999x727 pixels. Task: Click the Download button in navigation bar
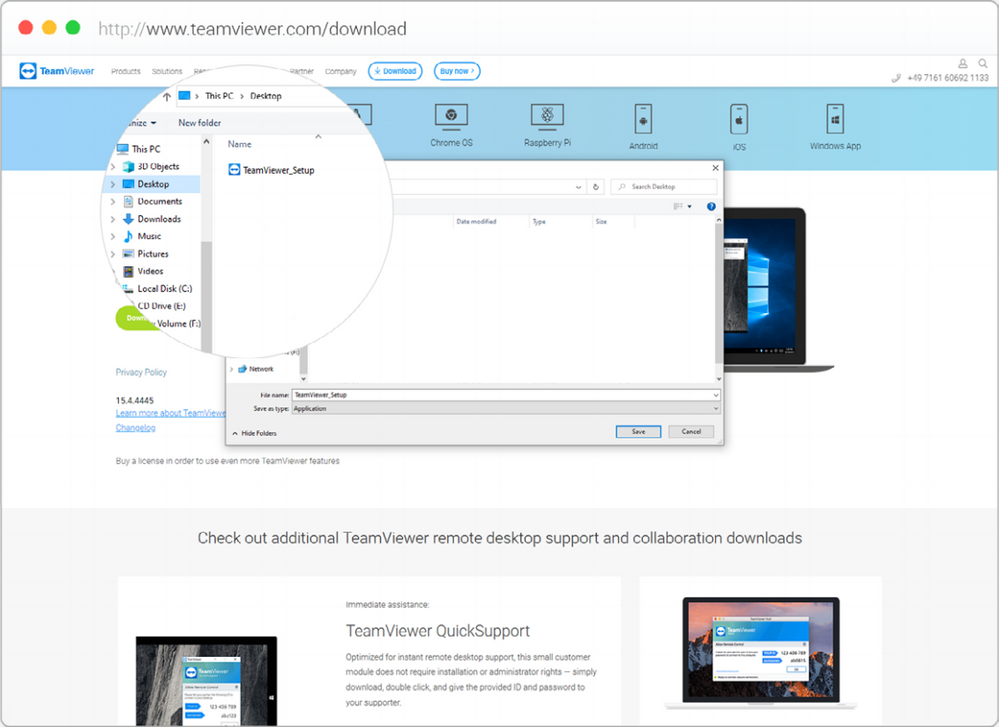point(395,71)
